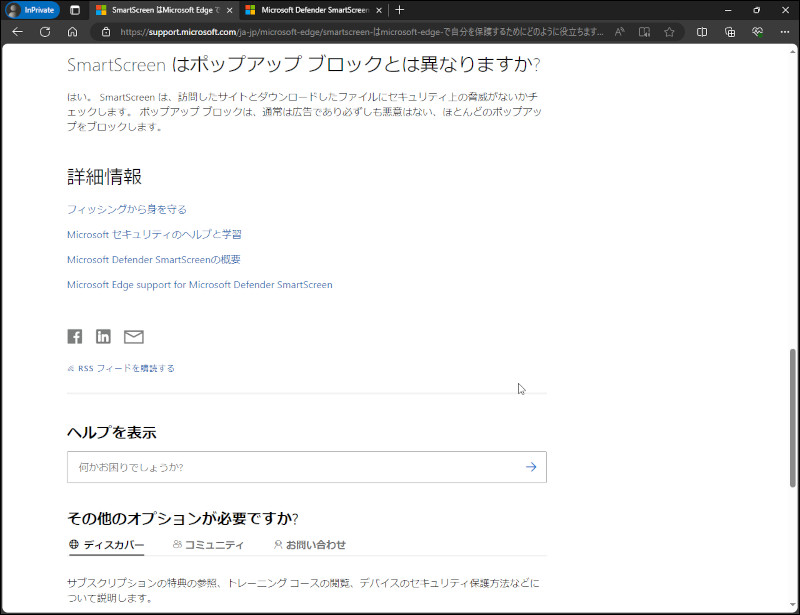The image size is (800, 615).
Task: Switch to コミュニティ section
Action: pyautogui.click(x=213, y=544)
